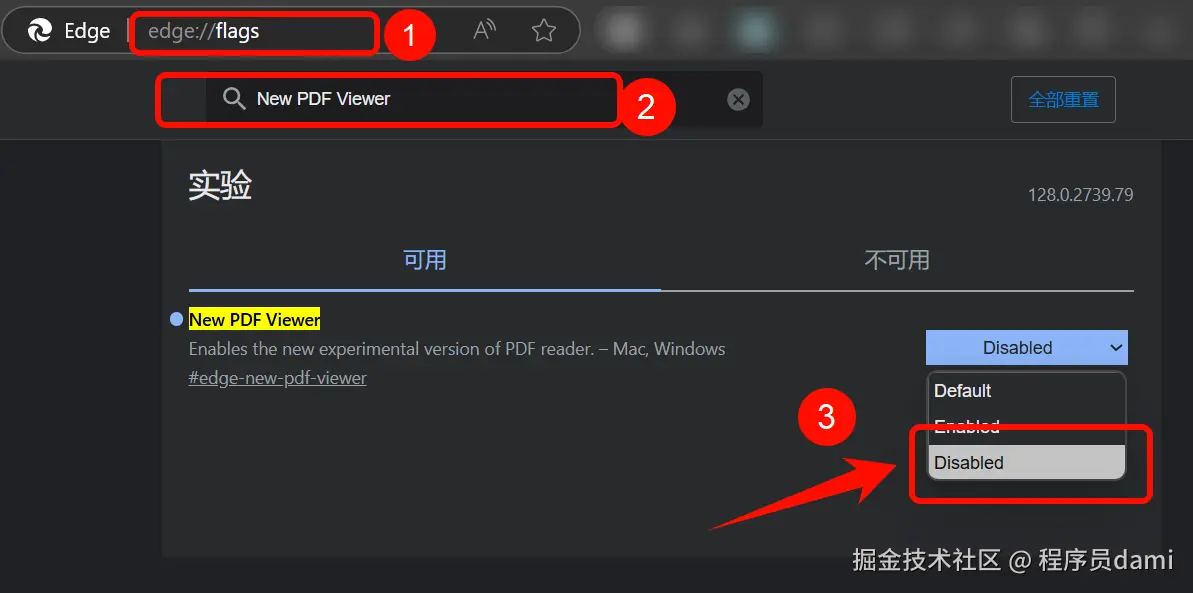Click the version number 128.0.2739.79
This screenshot has width=1193, height=593.
click(x=1080, y=195)
